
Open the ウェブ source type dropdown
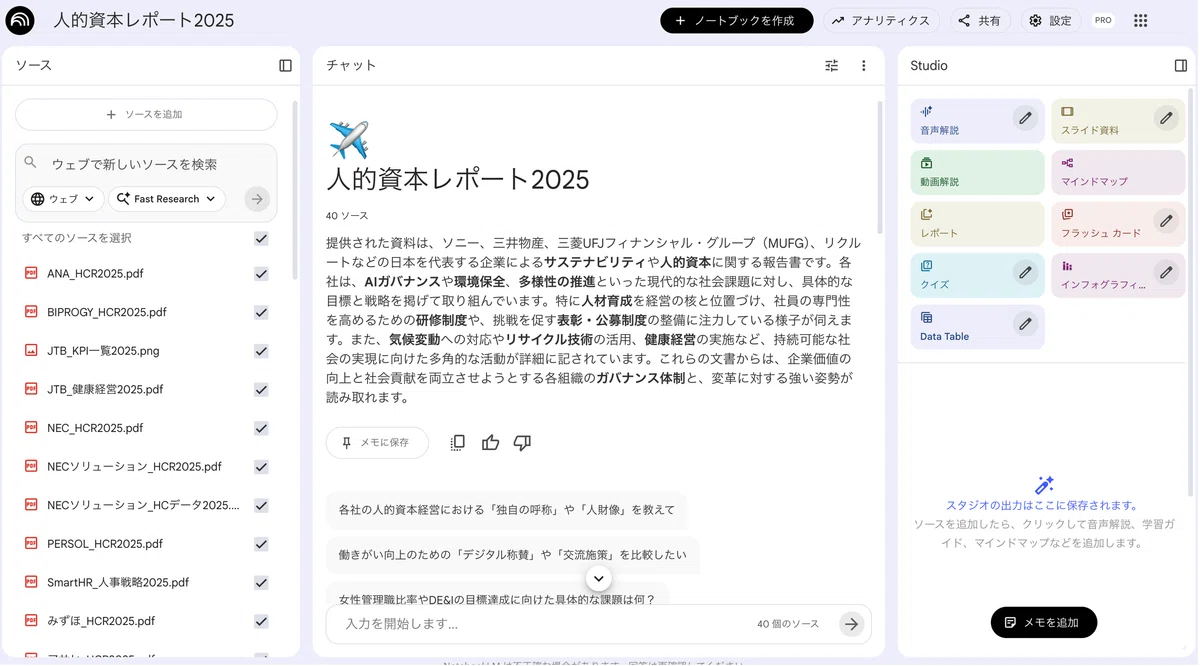63,199
